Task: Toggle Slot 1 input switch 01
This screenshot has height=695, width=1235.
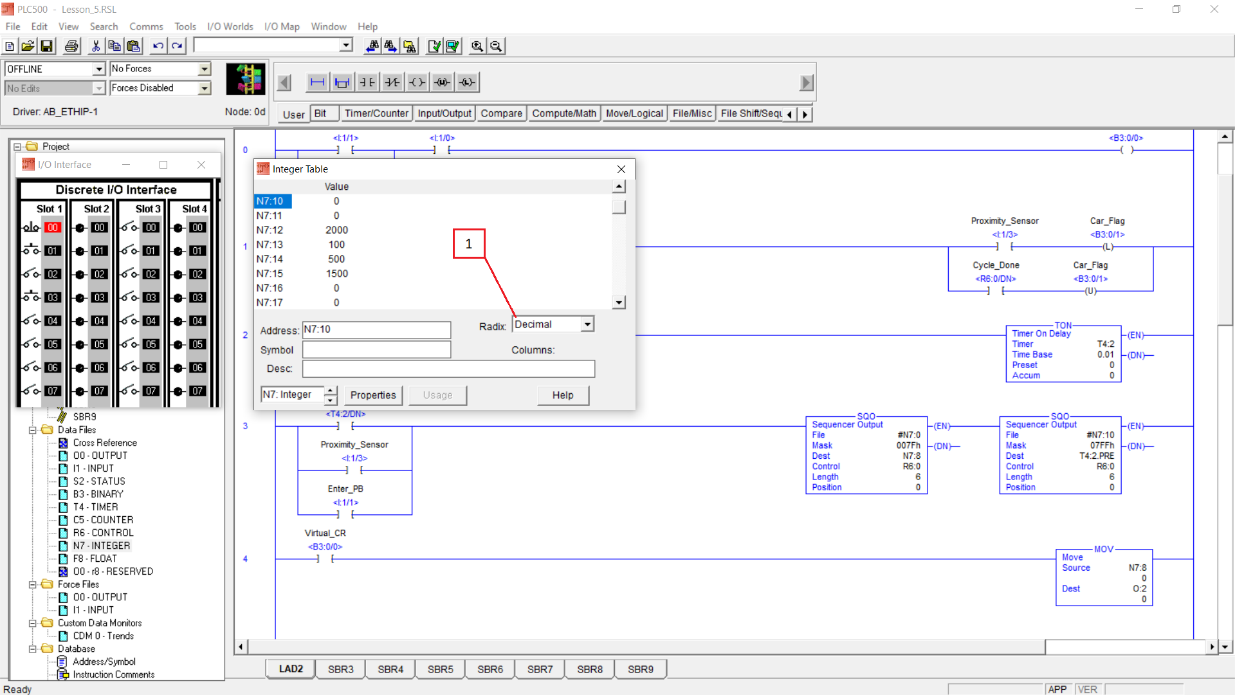Action: pyautogui.click(x=32, y=251)
